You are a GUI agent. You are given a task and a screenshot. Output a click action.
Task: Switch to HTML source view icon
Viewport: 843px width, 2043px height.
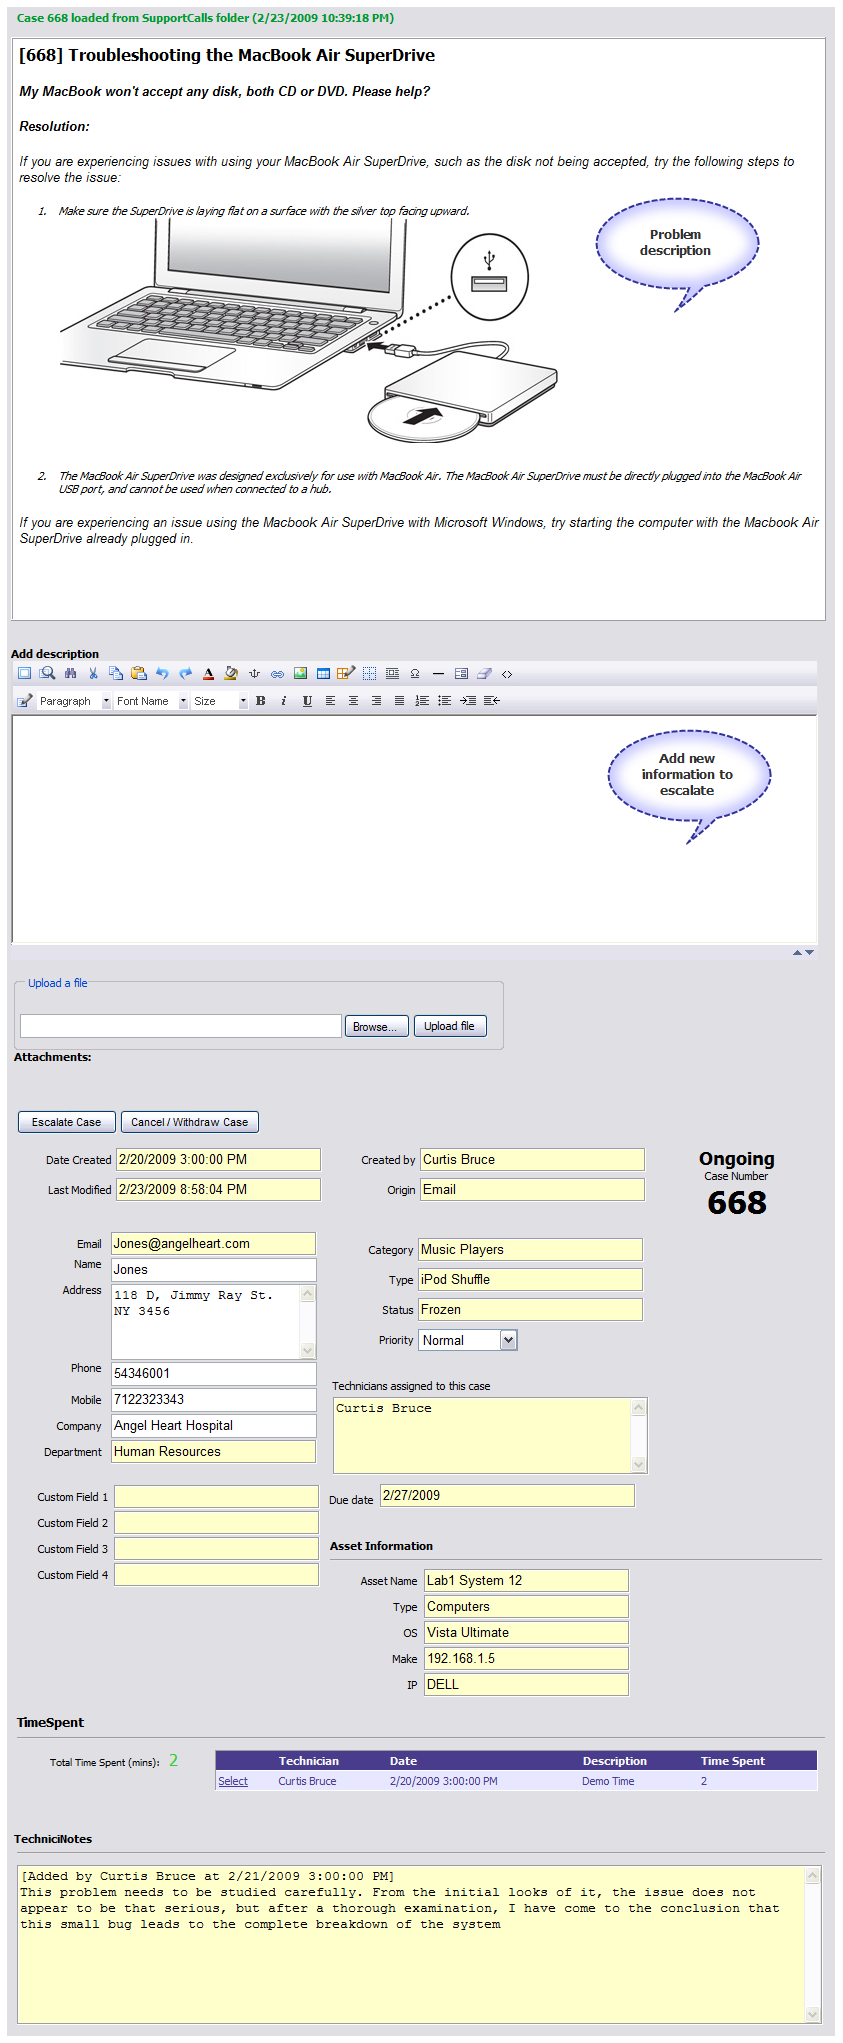[507, 673]
